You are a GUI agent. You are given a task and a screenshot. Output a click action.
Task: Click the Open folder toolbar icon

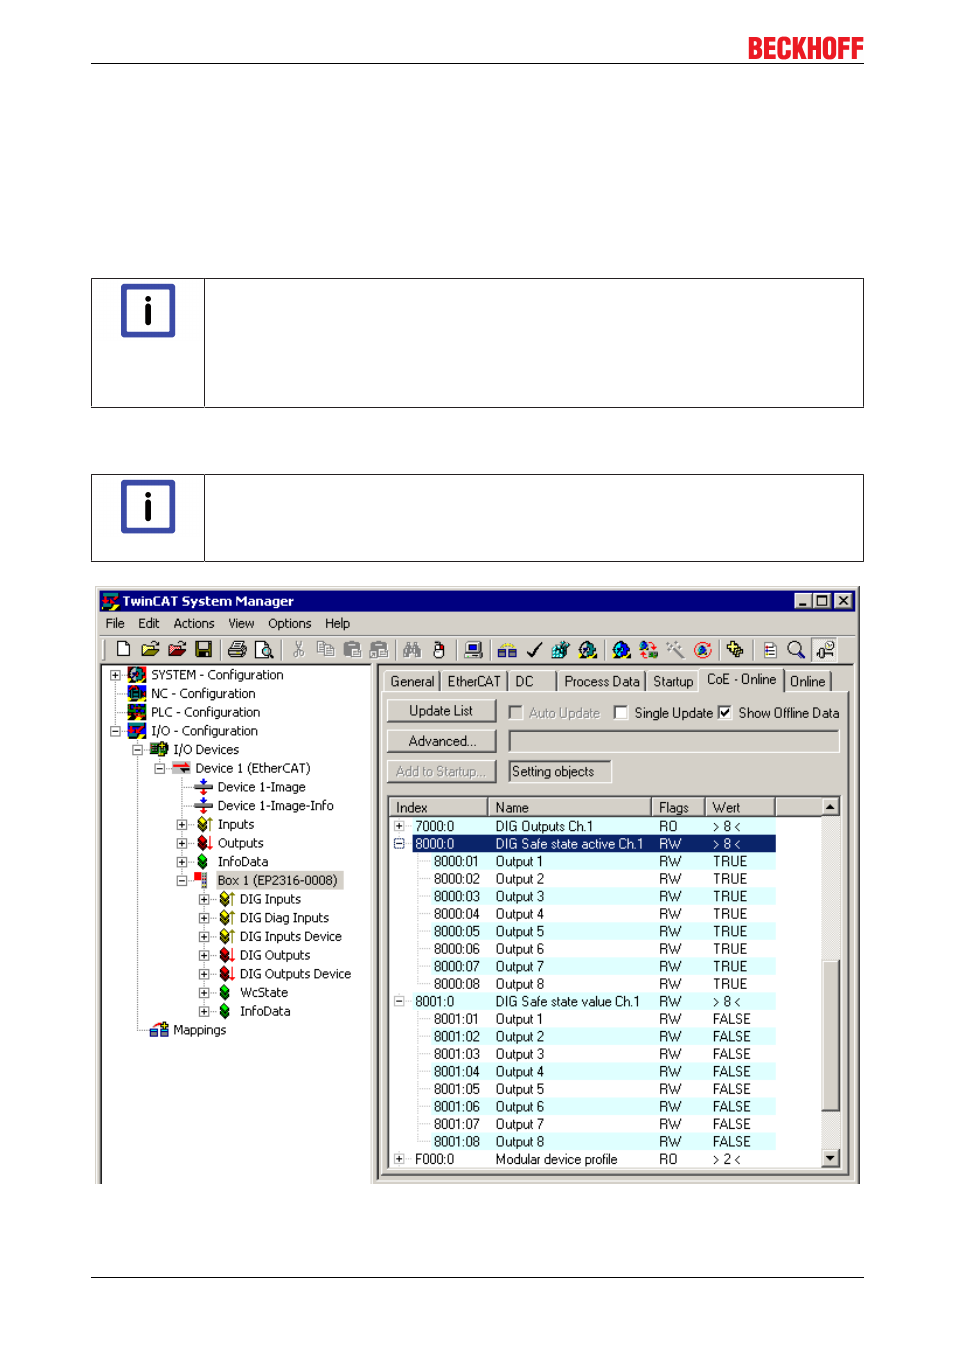coord(150,650)
